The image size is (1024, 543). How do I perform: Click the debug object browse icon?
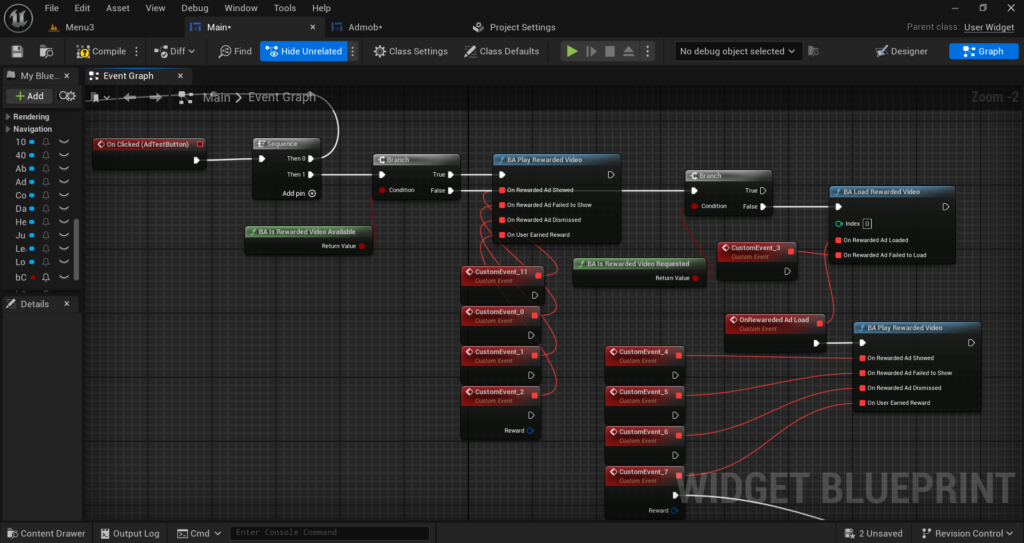814,51
